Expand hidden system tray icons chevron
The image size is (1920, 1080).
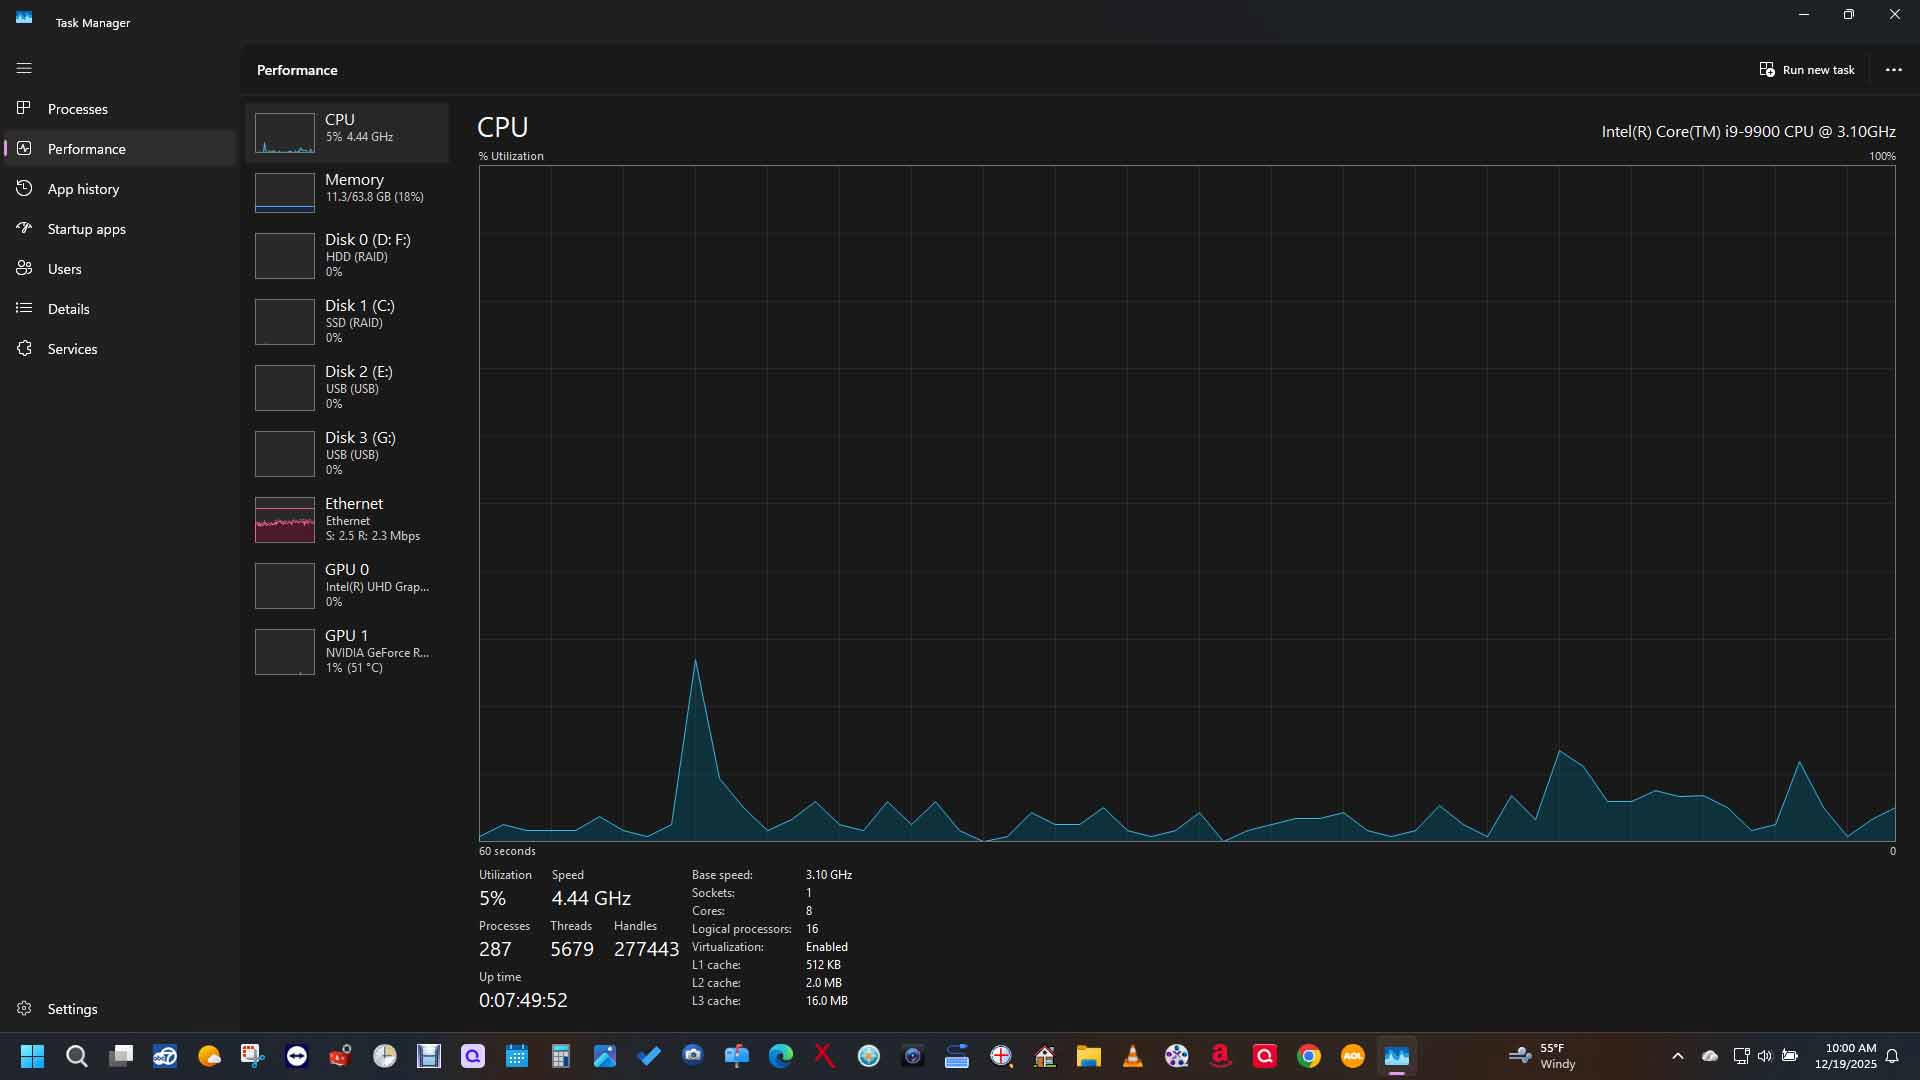[x=1677, y=1056]
